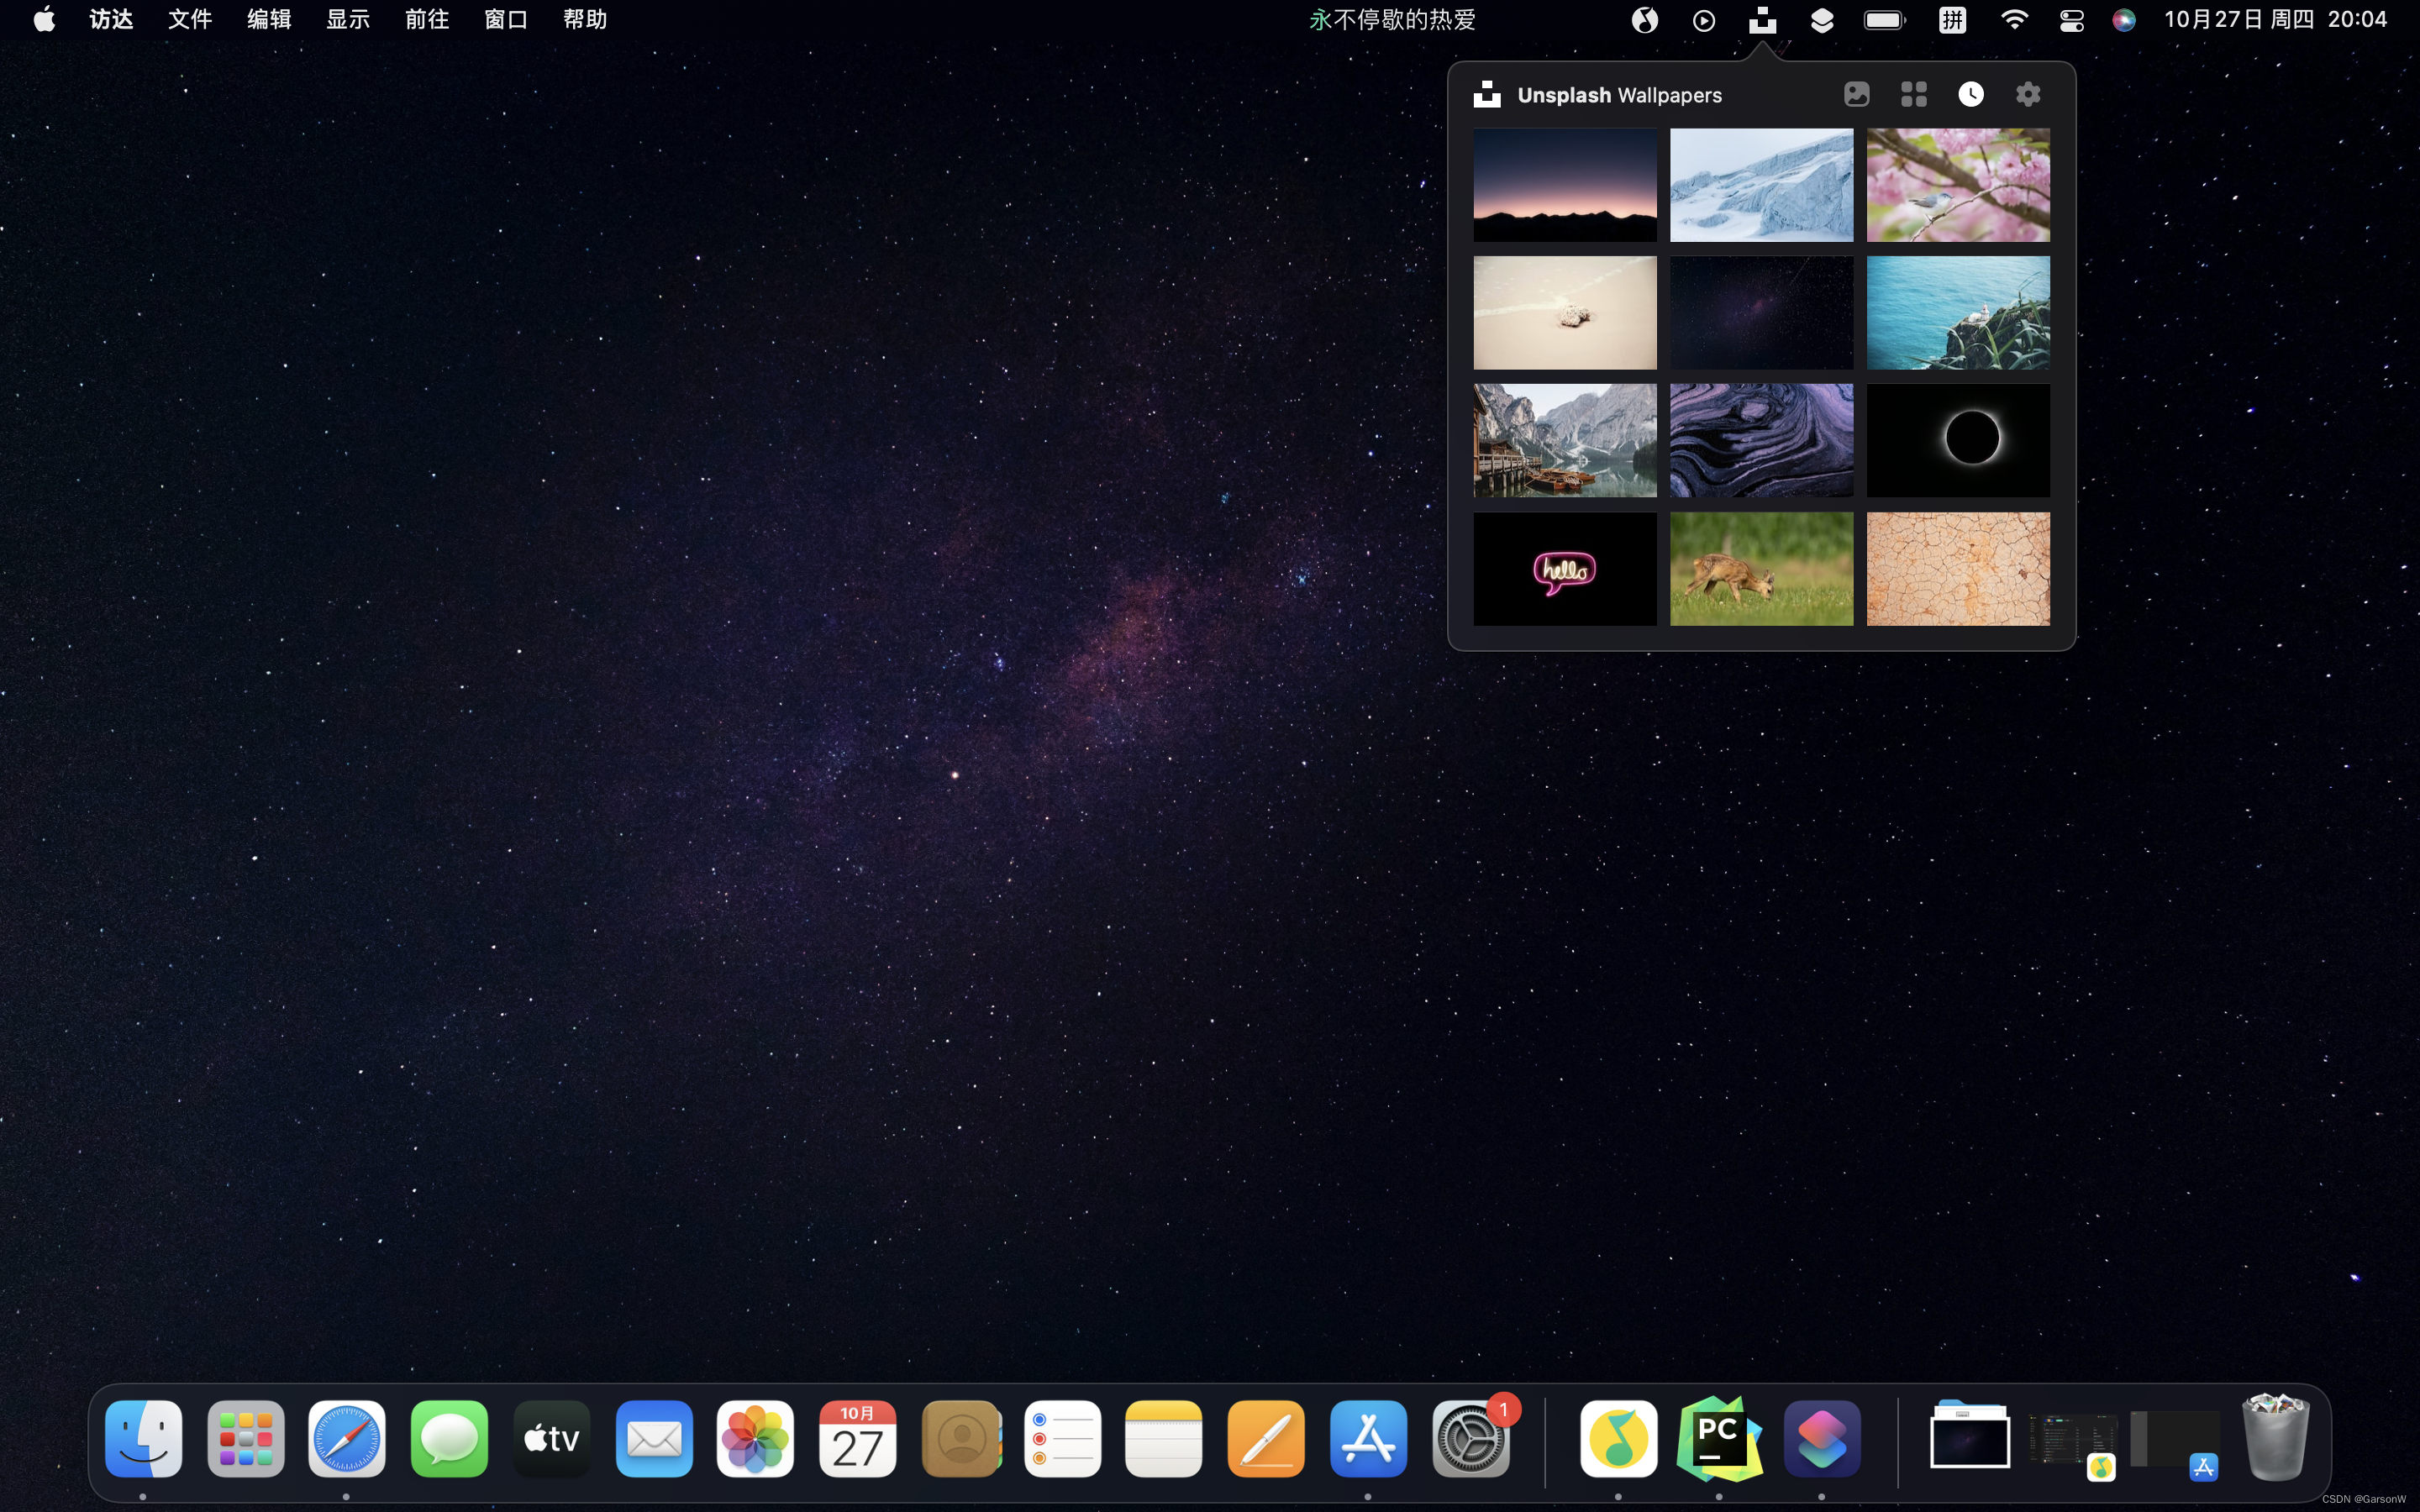Open the Unsplash Wallpapers settings gear
This screenshot has height=1512, width=2420.
(2027, 94)
